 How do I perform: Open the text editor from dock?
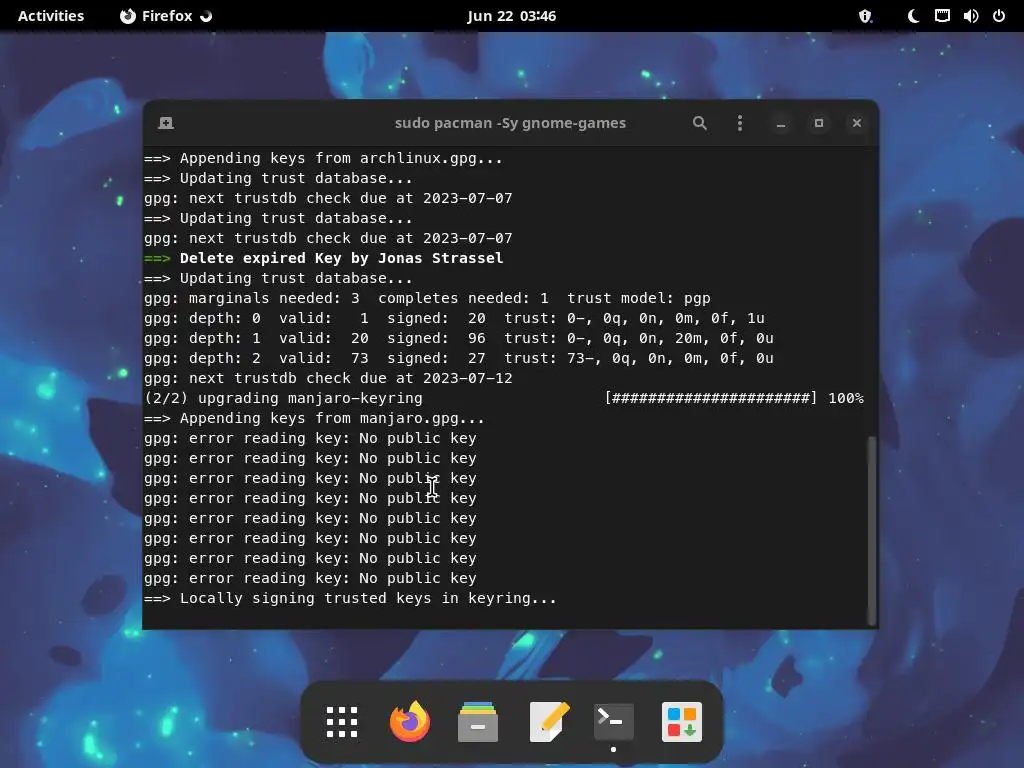point(549,722)
